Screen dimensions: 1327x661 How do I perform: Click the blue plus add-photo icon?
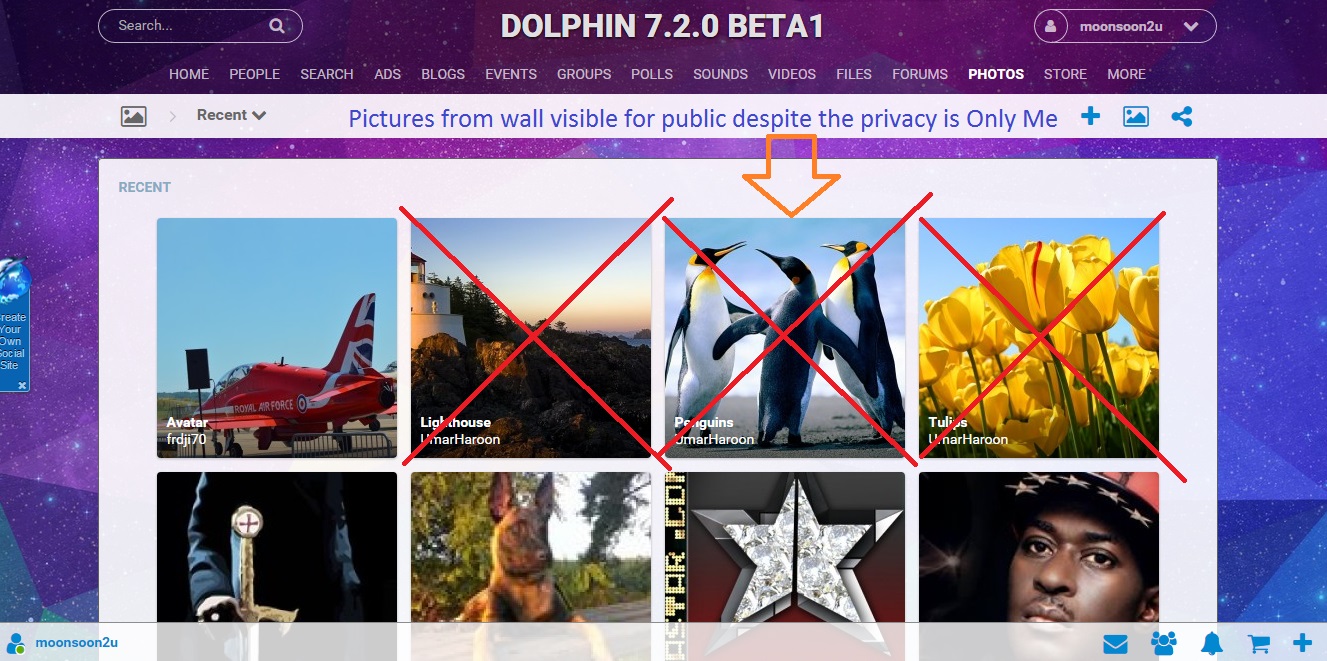click(x=1090, y=116)
